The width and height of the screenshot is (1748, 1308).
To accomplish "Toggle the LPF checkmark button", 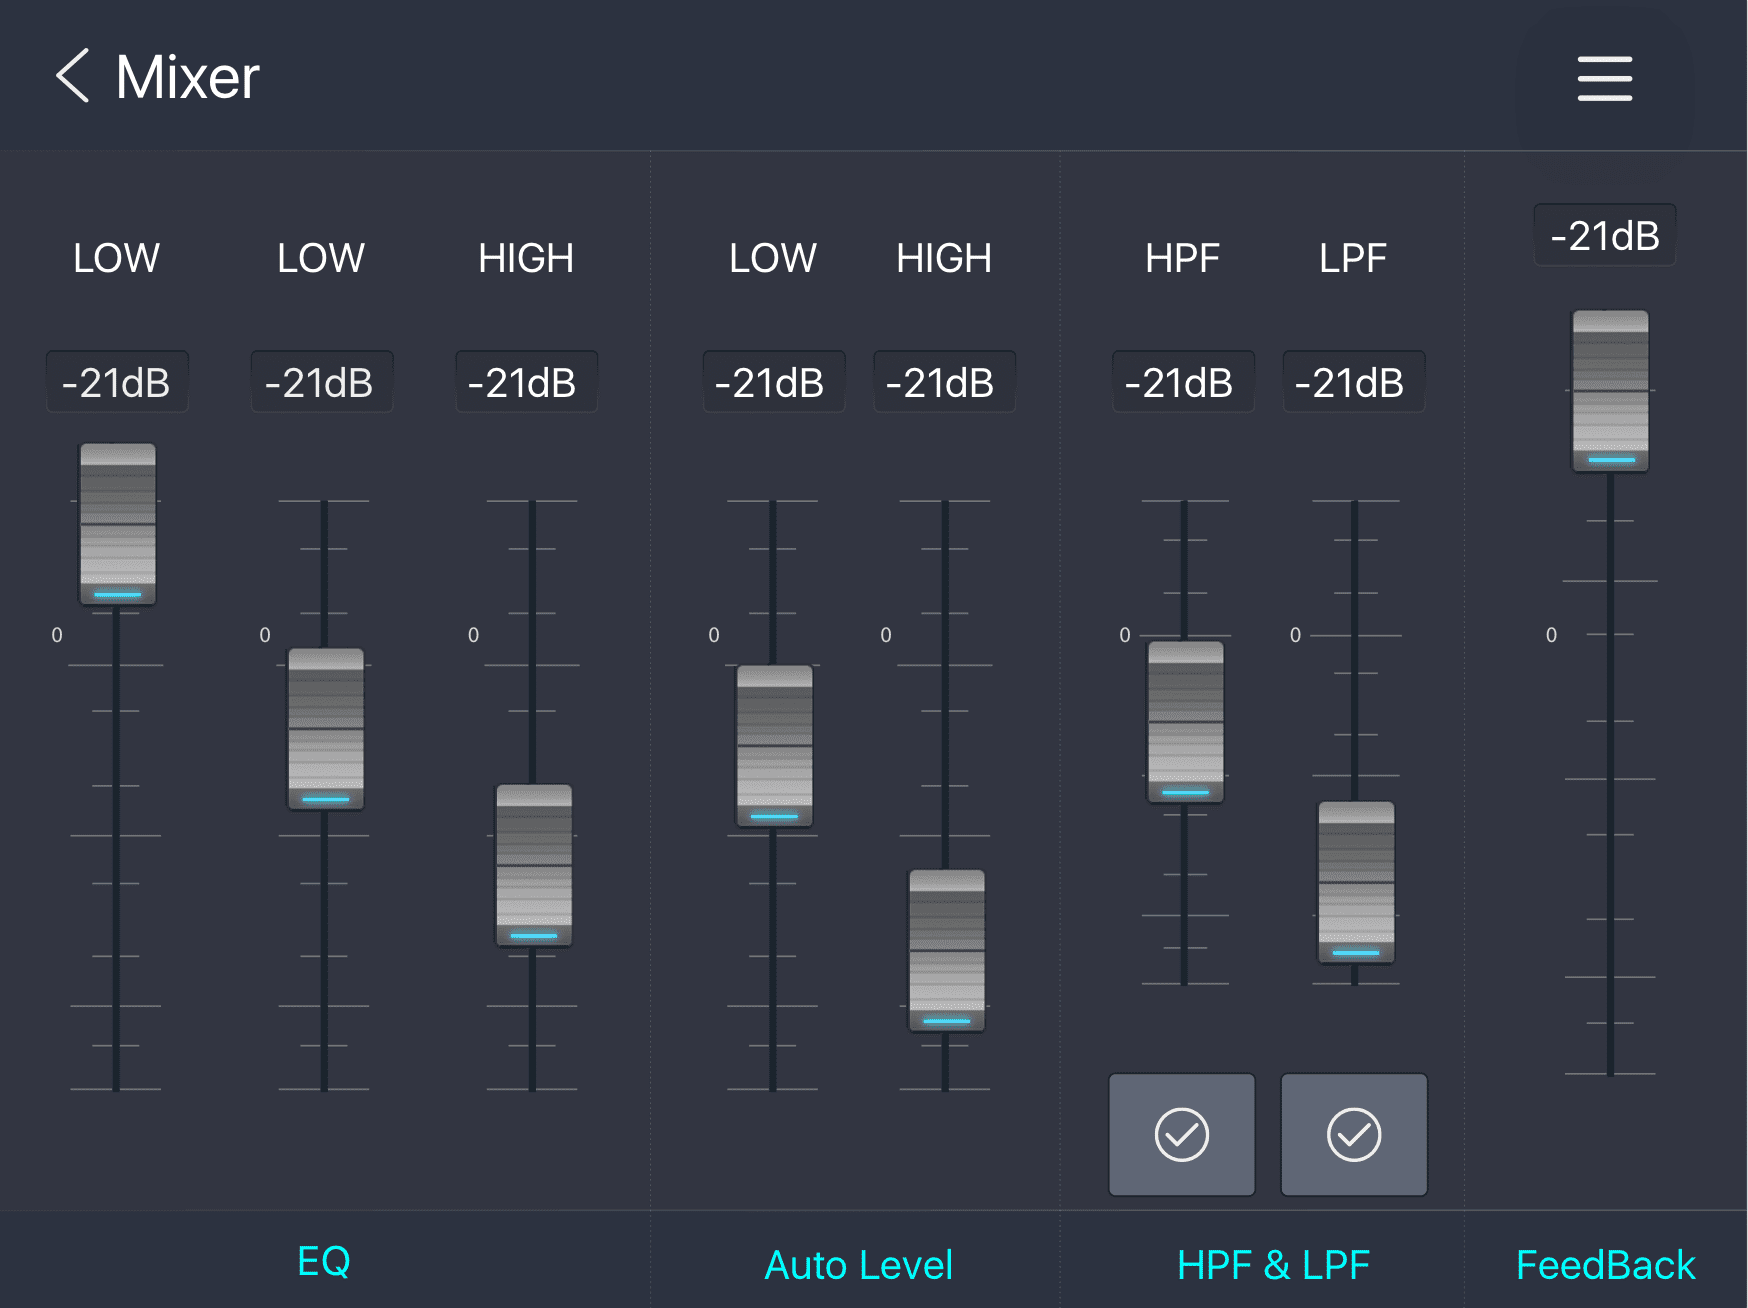I will (x=1354, y=1134).
